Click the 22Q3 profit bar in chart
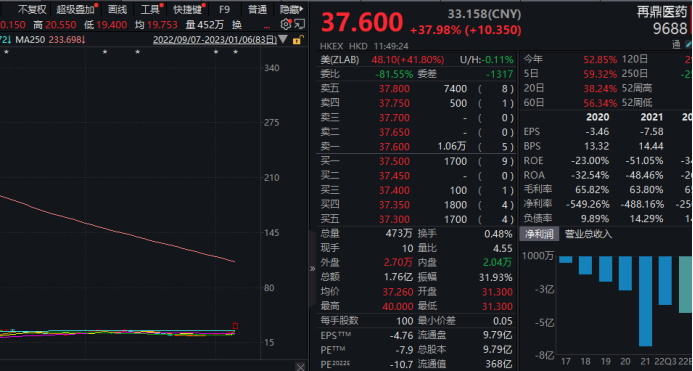Viewport: 693px width, 371px height. (x=665, y=280)
